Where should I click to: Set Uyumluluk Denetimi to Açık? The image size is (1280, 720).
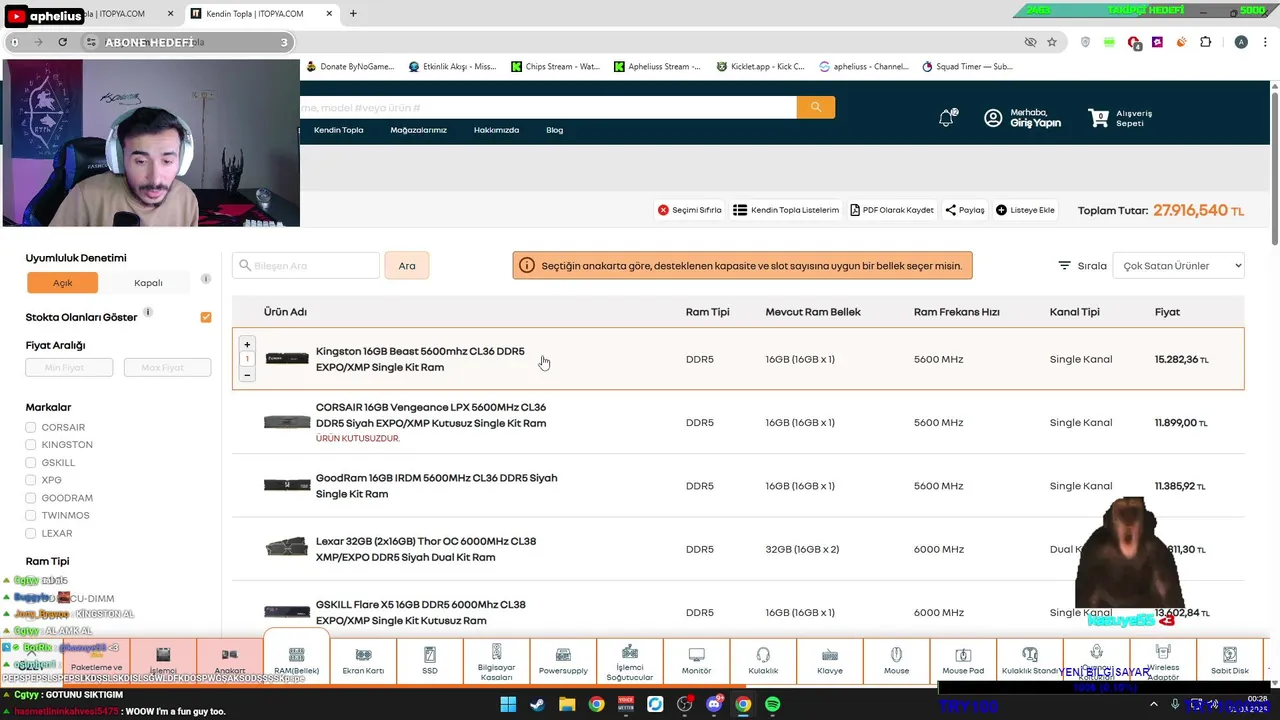(x=63, y=283)
